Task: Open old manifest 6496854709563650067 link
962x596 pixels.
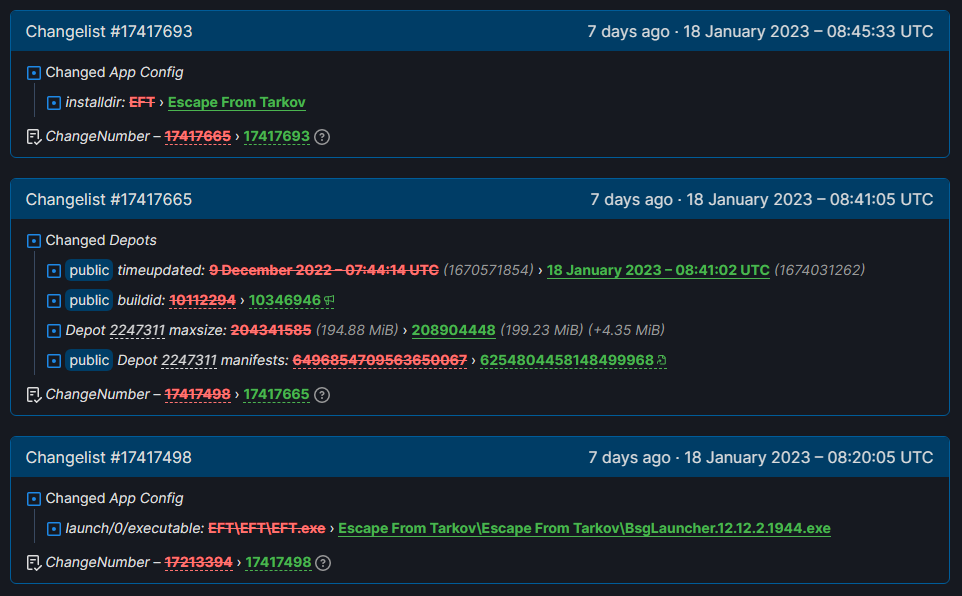Action: (x=380, y=360)
